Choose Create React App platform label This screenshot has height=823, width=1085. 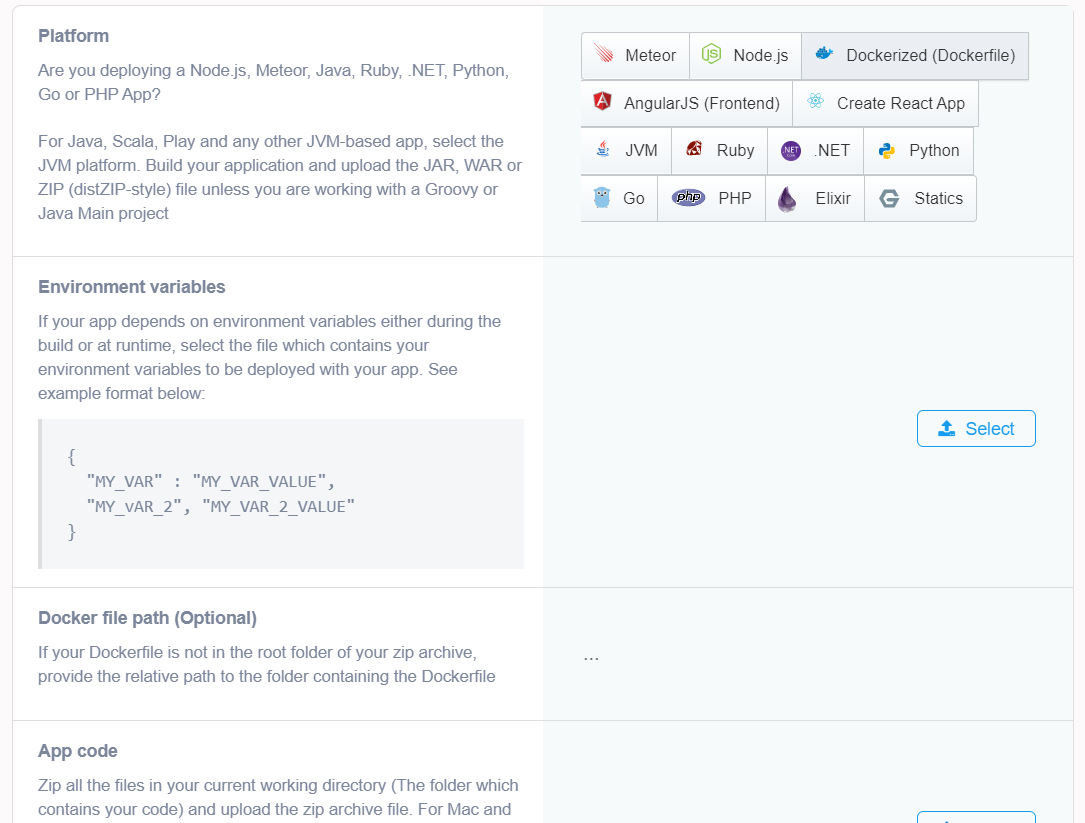point(901,103)
